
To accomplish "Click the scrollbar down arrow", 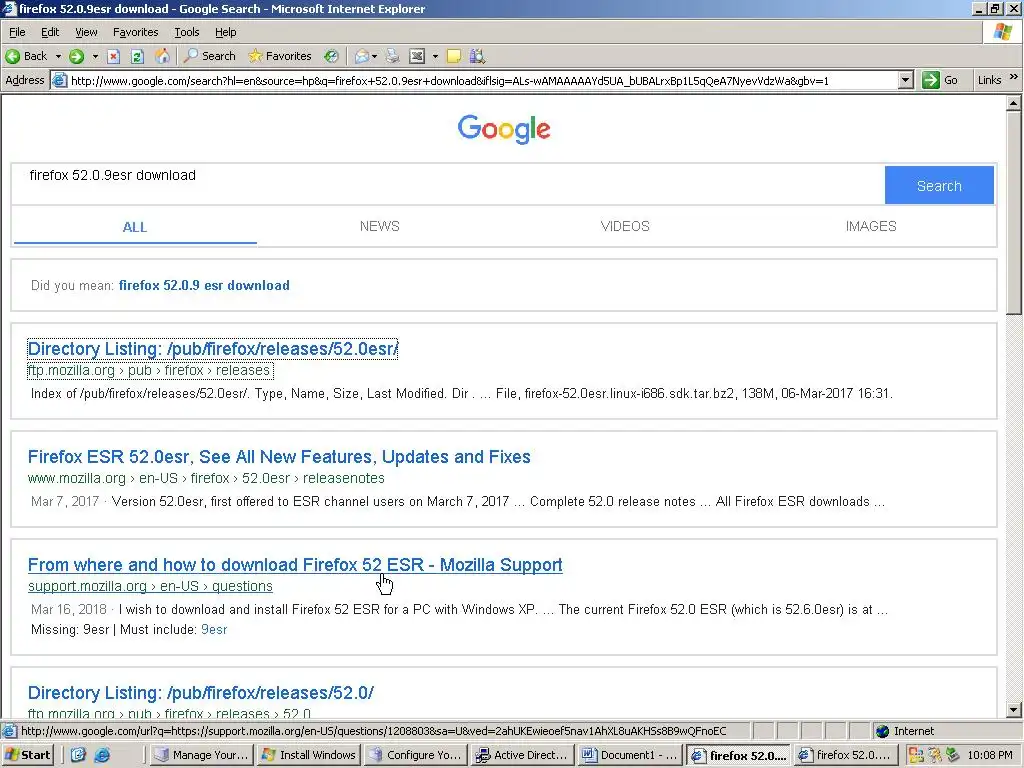I will coord(1013,710).
